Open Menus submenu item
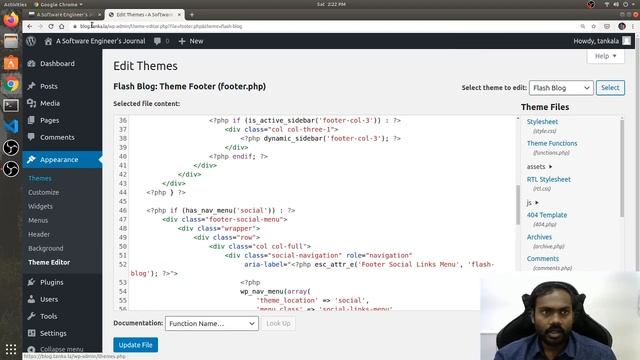 click(x=38, y=220)
